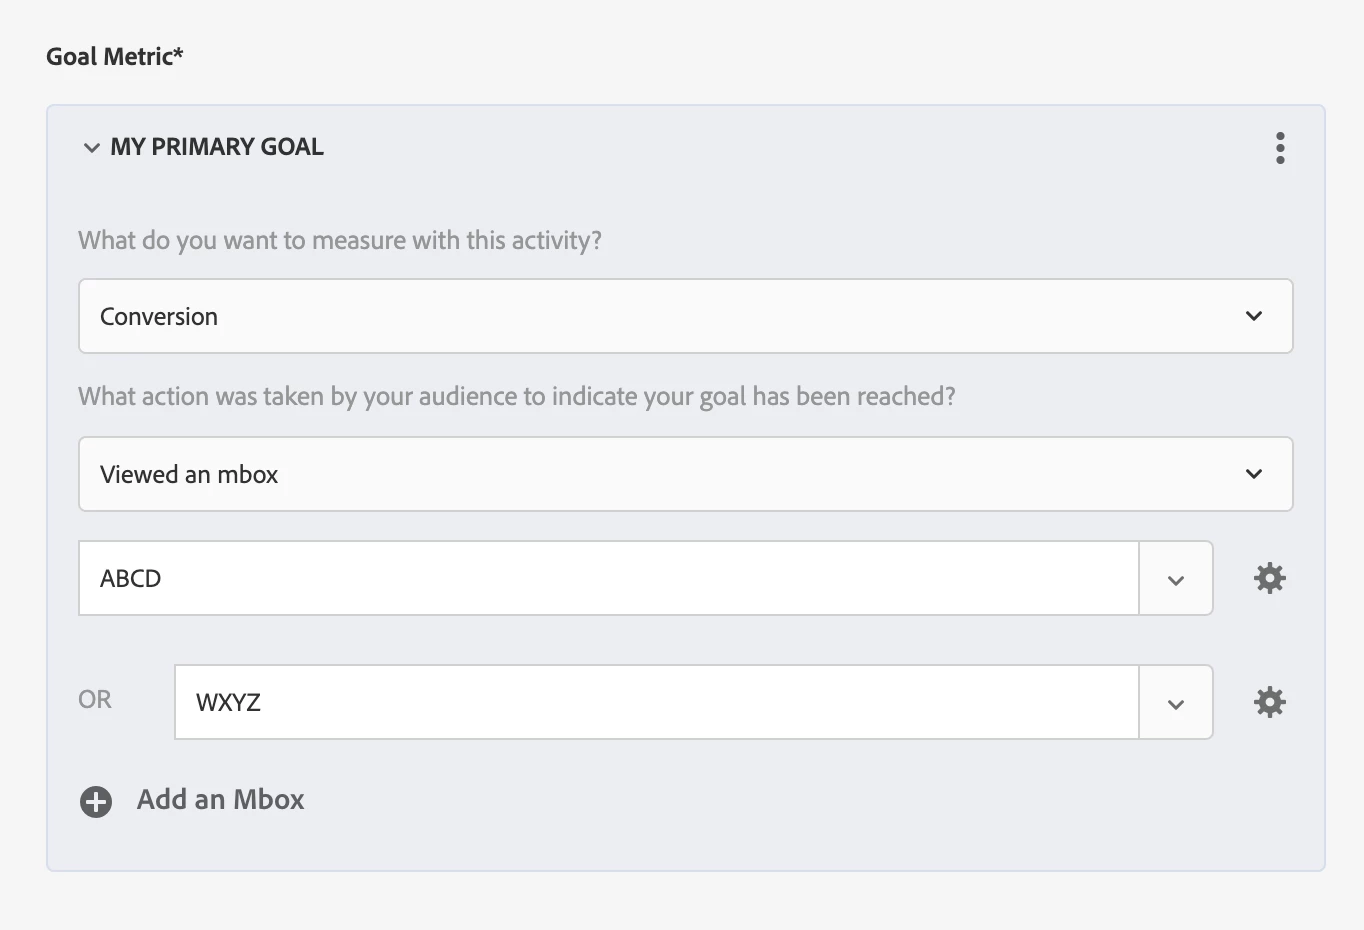Click the "Goal Metric" heading

pyautogui.click(x=115, y=57)
